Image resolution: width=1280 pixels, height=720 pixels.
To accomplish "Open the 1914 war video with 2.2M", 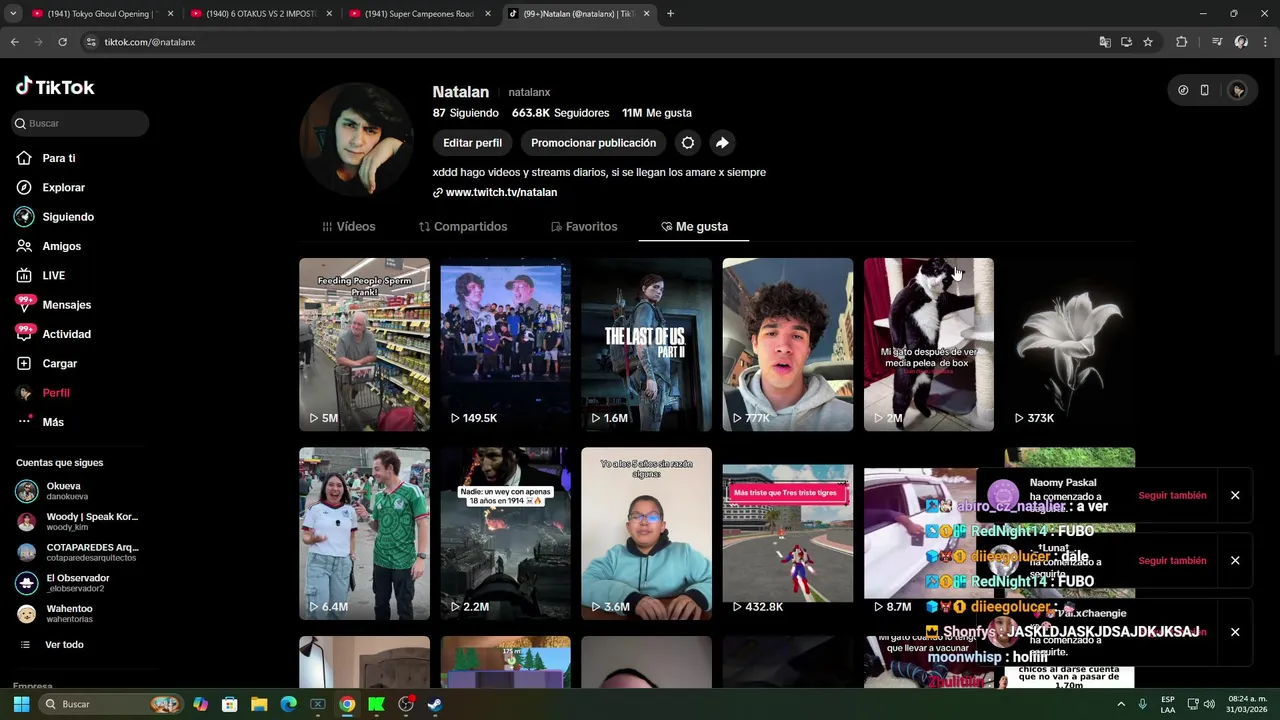I will [505, 534].
